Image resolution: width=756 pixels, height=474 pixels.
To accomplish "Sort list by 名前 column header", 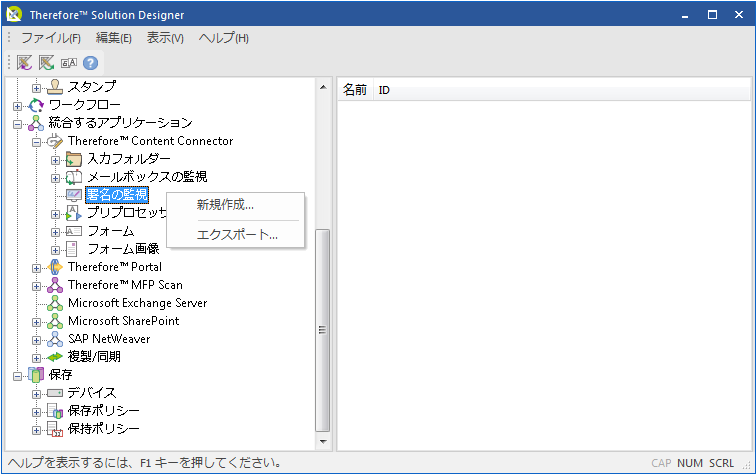I will (355, 90).
